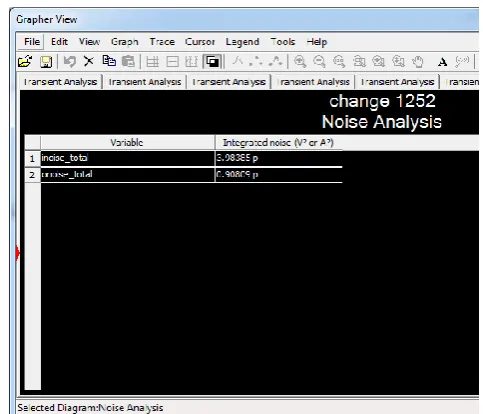The image size is (483, 414).
Task: Toggle the Show Legend icon
Action: (x=172, y=62)
